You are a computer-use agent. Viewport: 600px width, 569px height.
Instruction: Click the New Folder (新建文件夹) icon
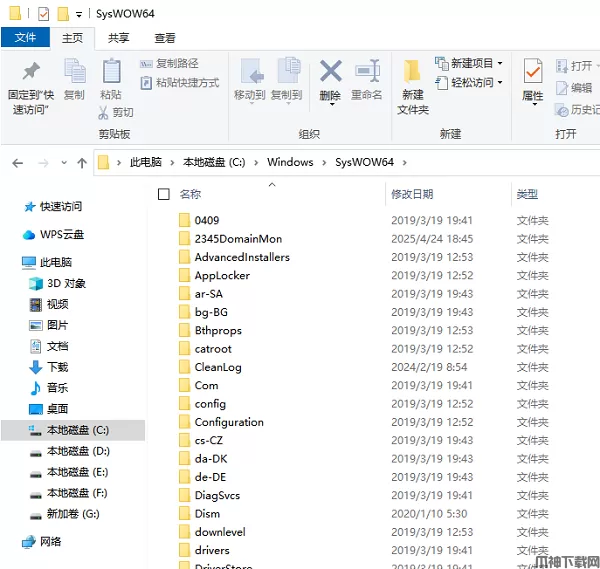[412, 72]
